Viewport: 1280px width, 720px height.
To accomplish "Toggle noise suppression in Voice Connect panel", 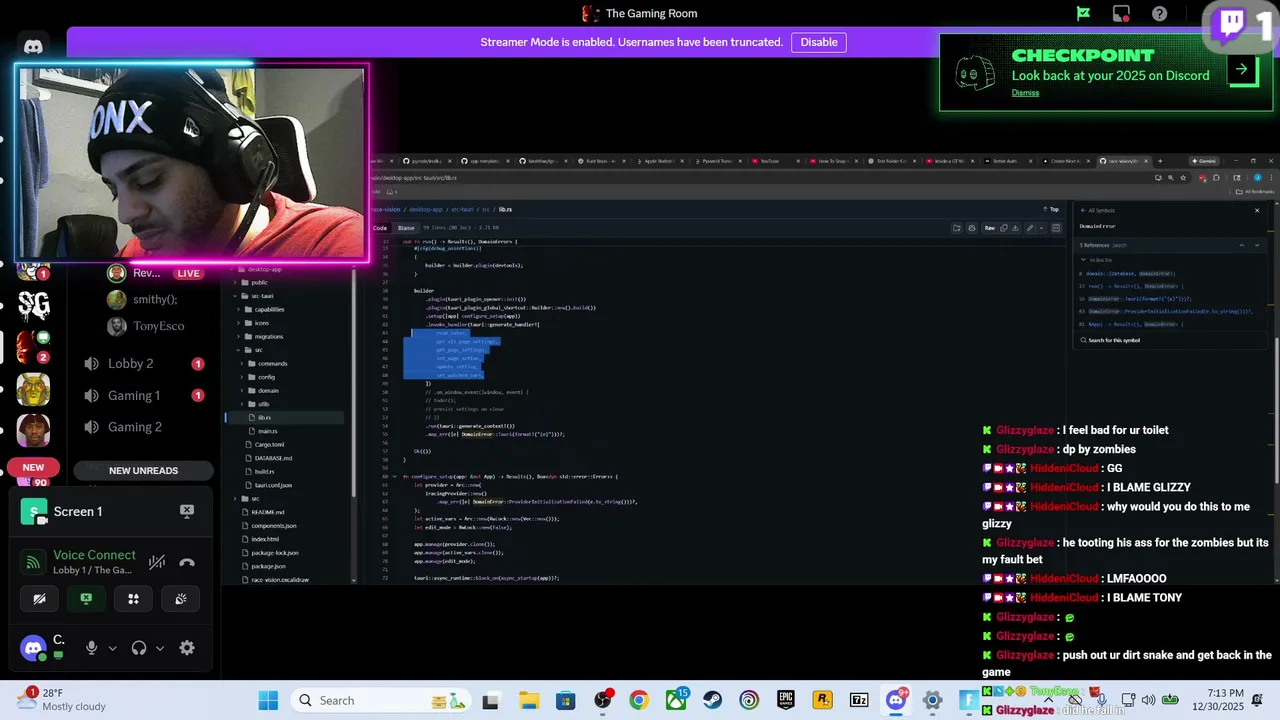I will pos(156,563).
